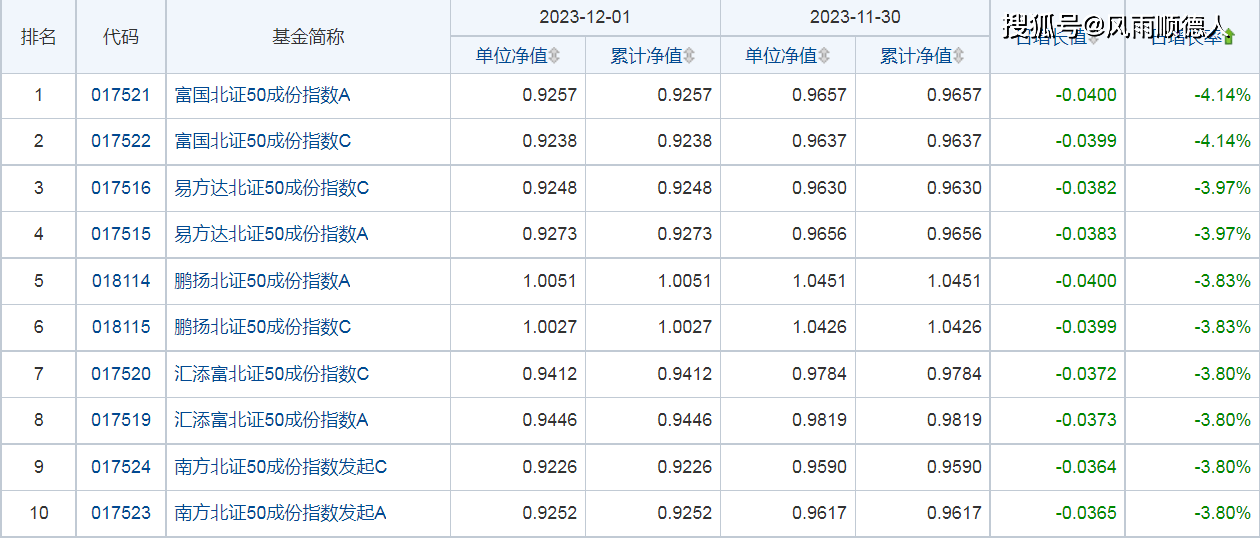Select 11-30 累计净值 0.9617 for 南方发起A
The image size is (1260, 538).
pos(954,513)
